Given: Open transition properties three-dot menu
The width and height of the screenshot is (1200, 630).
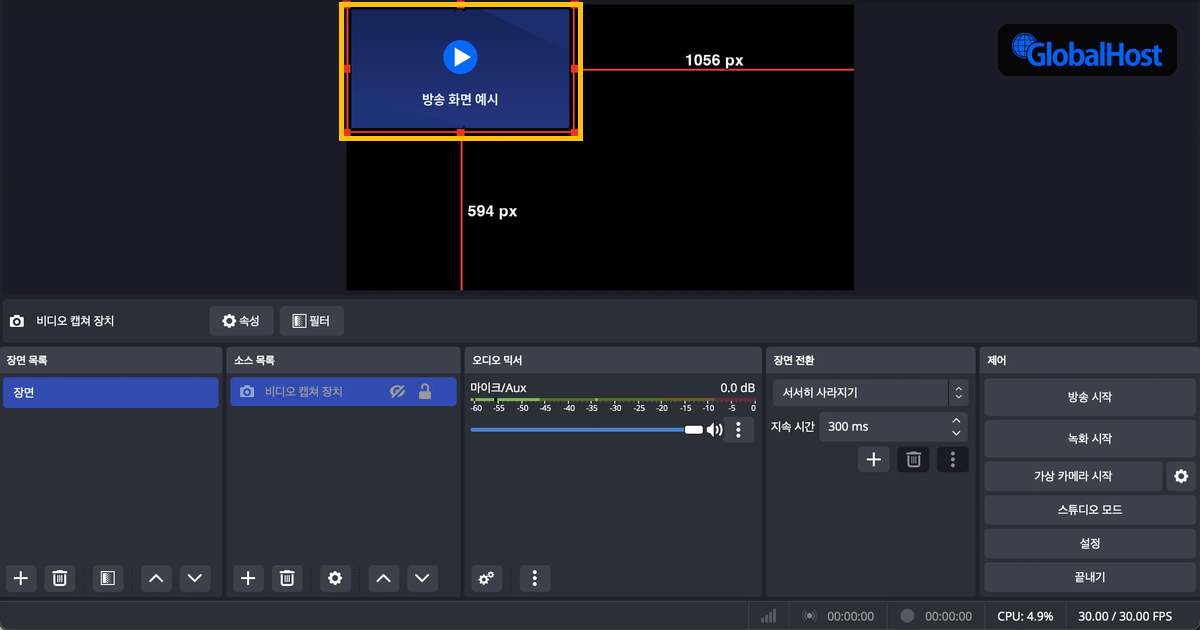Looking at the screenshot, I should 953,459.
